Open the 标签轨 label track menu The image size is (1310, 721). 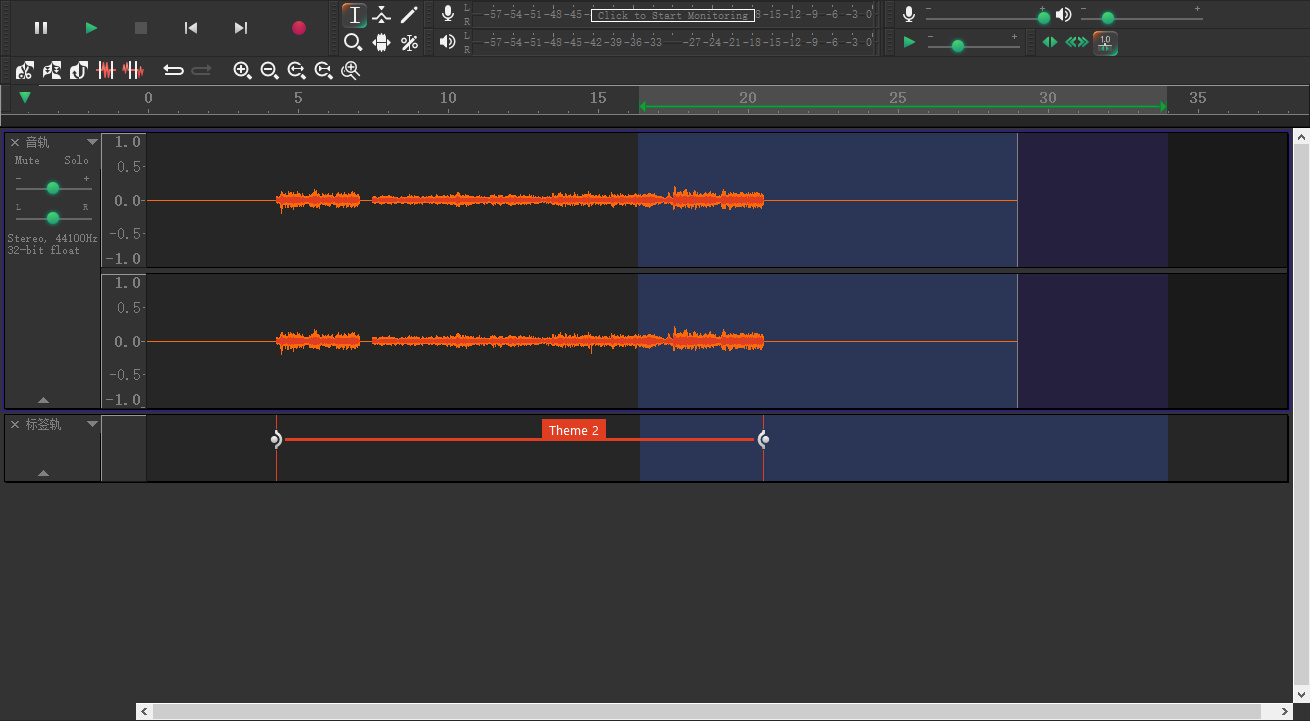pyautogui.click(x=92, y=423)
